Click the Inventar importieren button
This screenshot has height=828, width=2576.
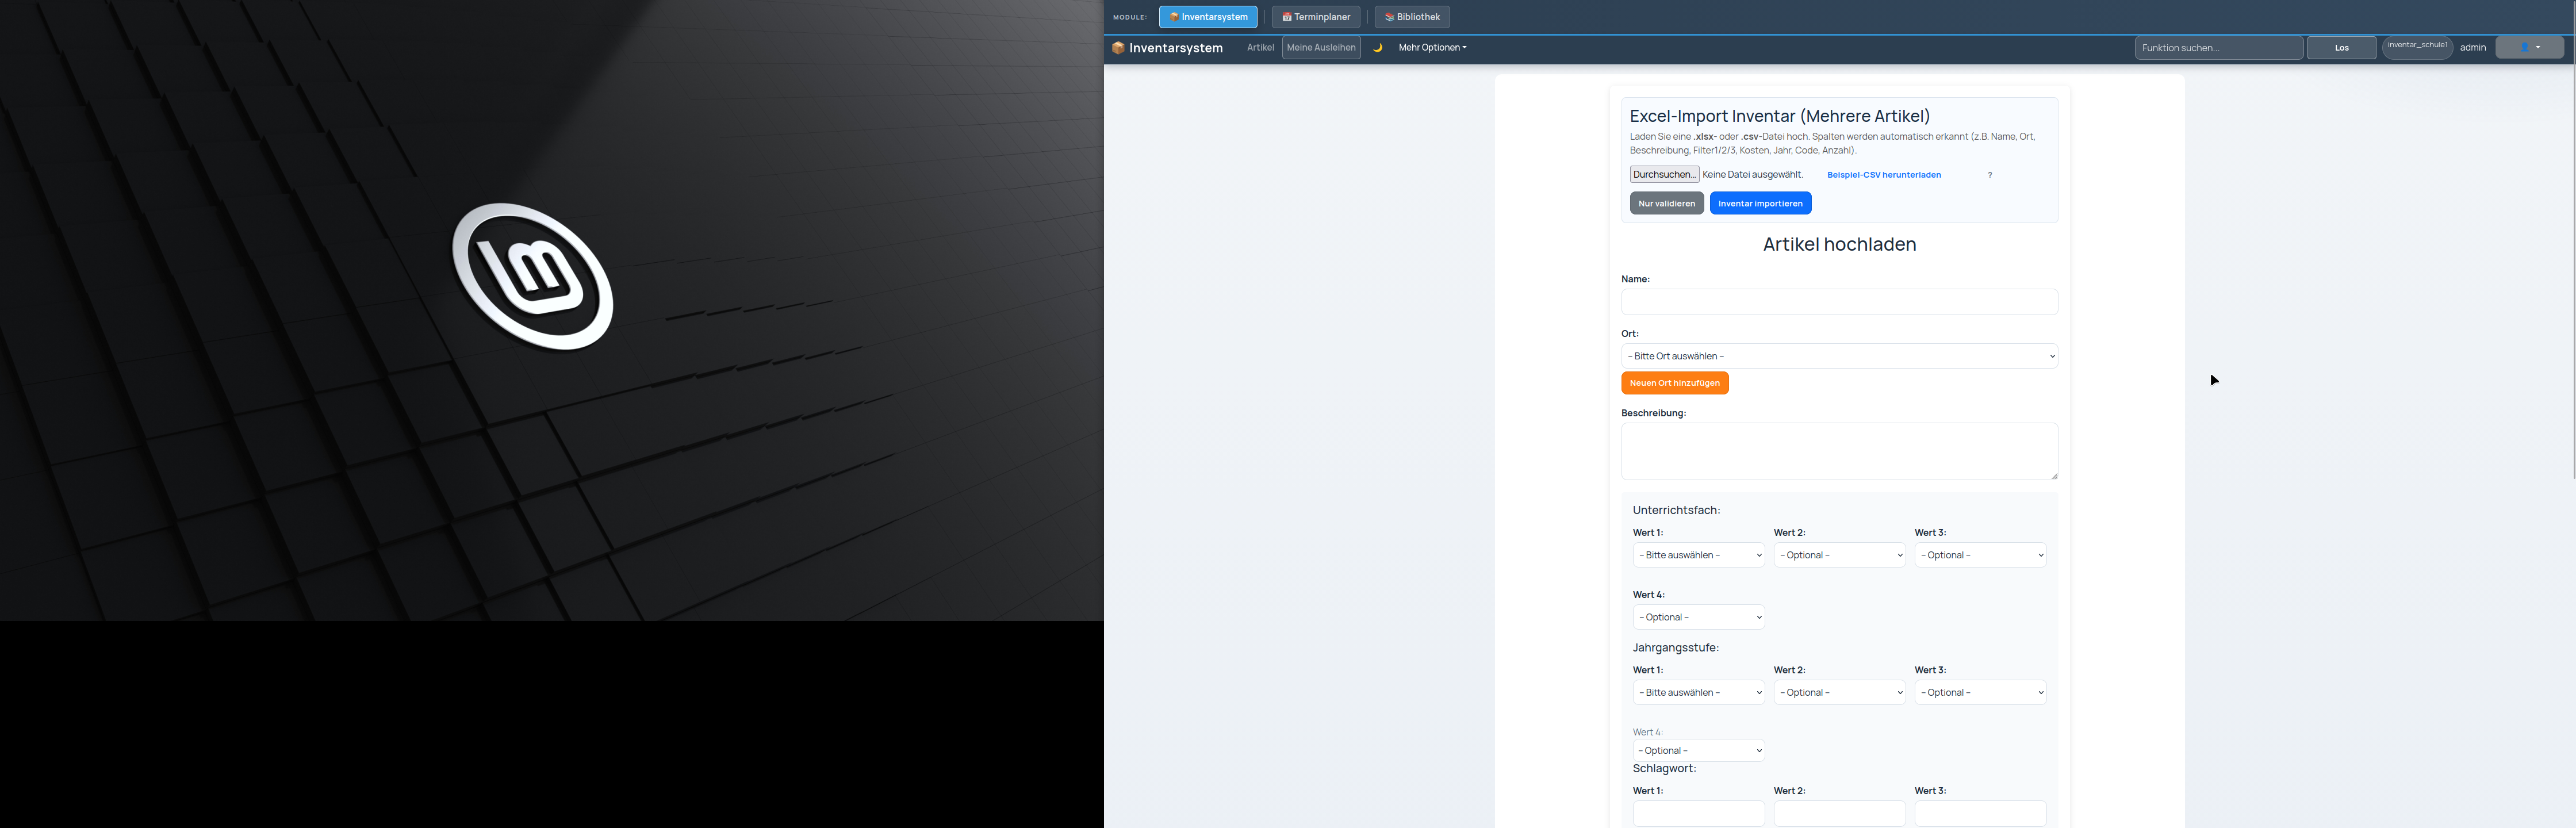[1760, 203]
